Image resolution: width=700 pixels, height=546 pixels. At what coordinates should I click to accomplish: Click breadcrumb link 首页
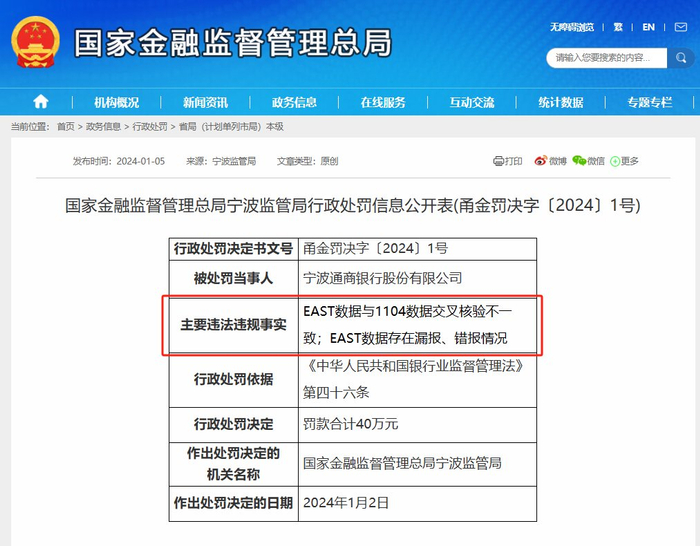[x=66, y=127]
